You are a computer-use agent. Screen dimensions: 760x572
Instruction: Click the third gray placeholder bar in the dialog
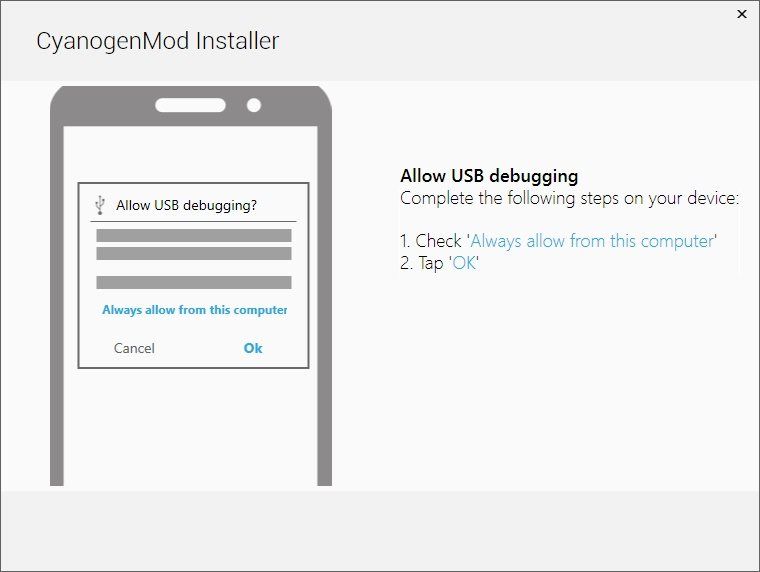tap(194, 283)
